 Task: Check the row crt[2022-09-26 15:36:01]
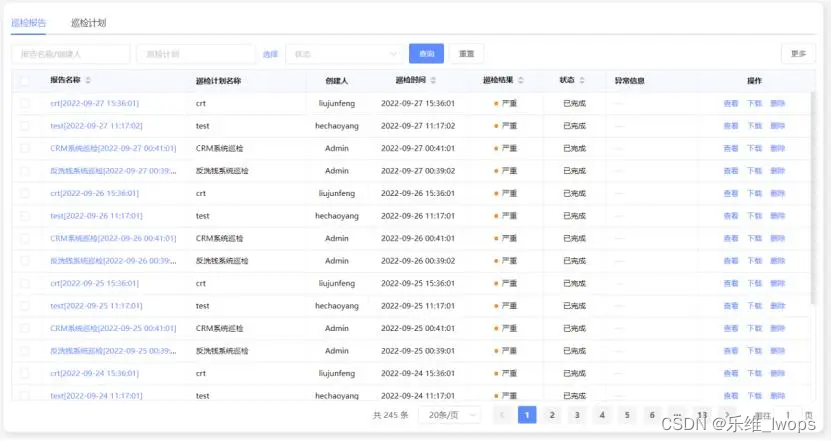[x=24, y=193]
